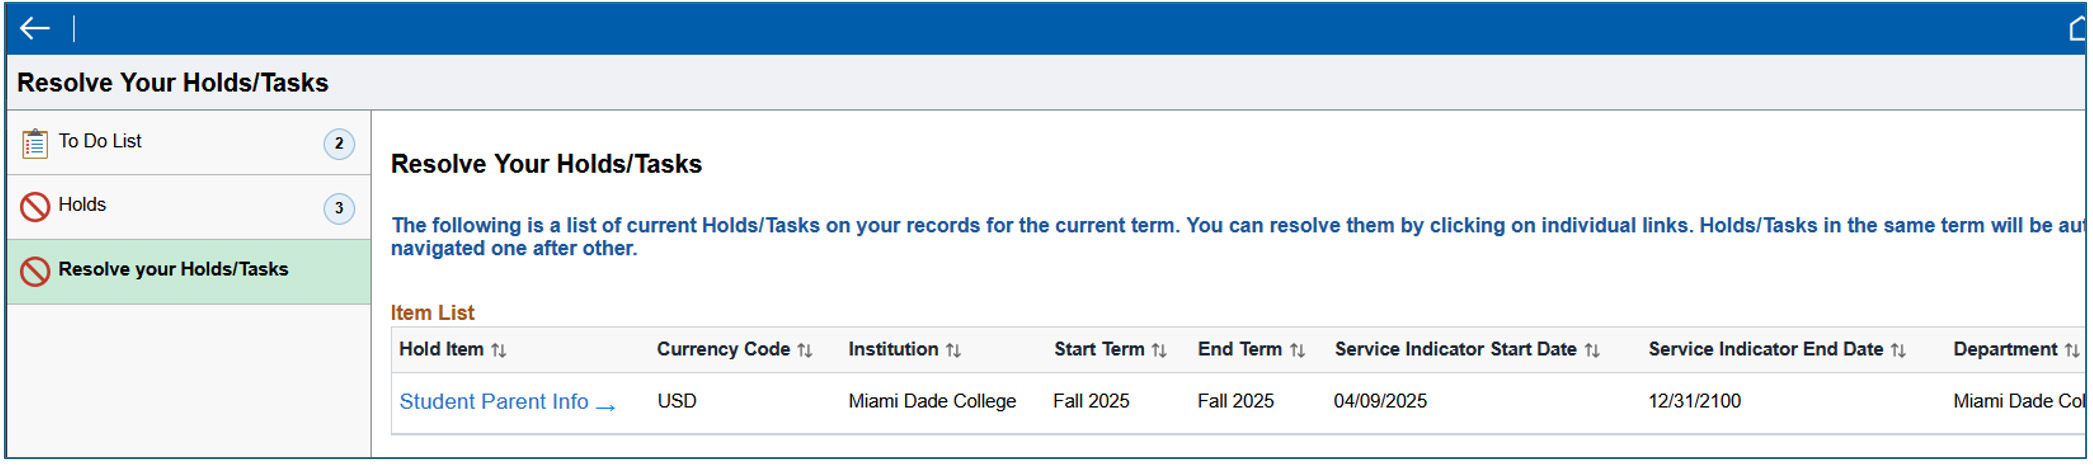This screenshot has width=2093, height=467.
Task: Sort by Institution column
Action: tap(953, 350)
